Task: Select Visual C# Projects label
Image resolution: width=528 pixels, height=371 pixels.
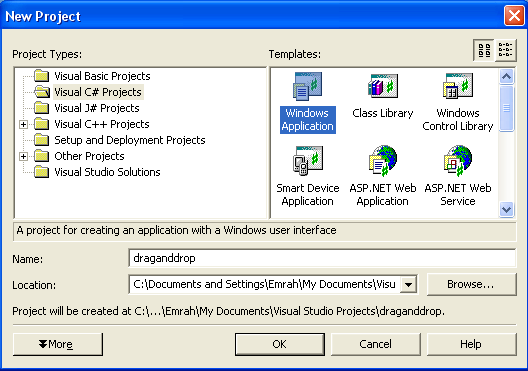Action: pyautogui.click(x=98, y=92)
